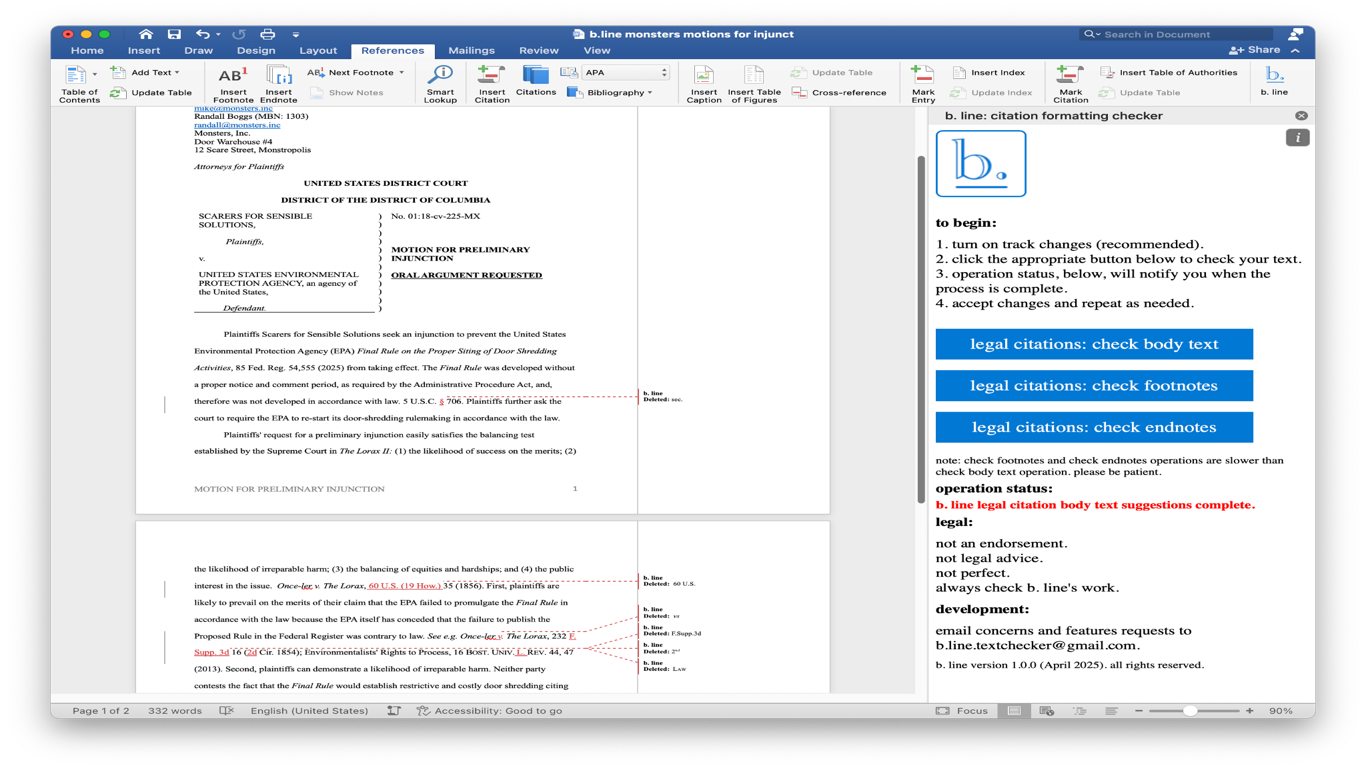Insert a footnote with AB1 icon
The height and width of the screenshot is (768, 1366).
(x=233, y=84)
